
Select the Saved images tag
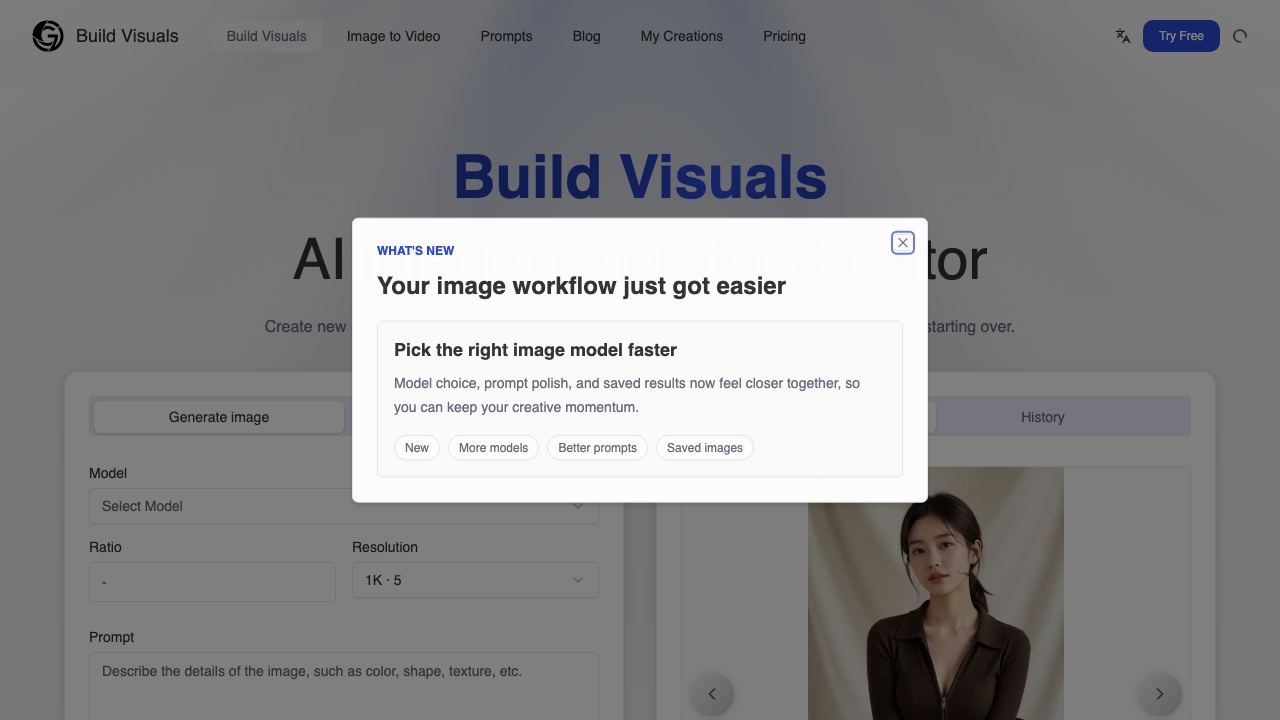pos(705,448)
